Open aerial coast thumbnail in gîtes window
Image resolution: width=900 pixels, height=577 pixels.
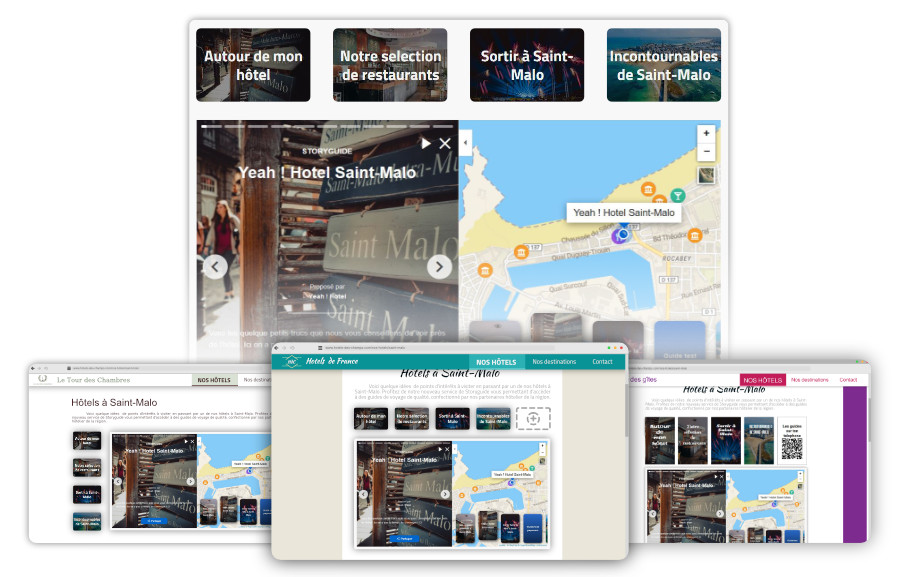coord(758,441)
